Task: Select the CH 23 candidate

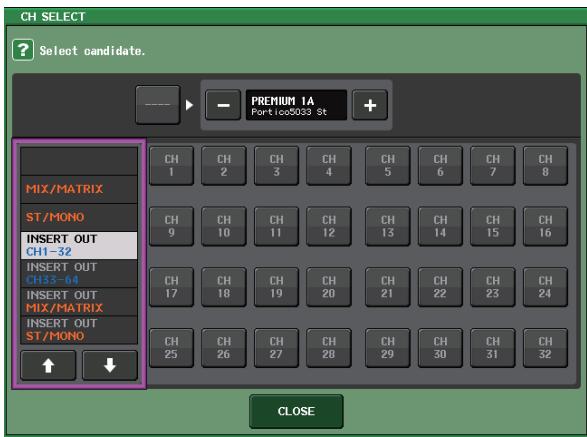Action: [x=493, y=287]
